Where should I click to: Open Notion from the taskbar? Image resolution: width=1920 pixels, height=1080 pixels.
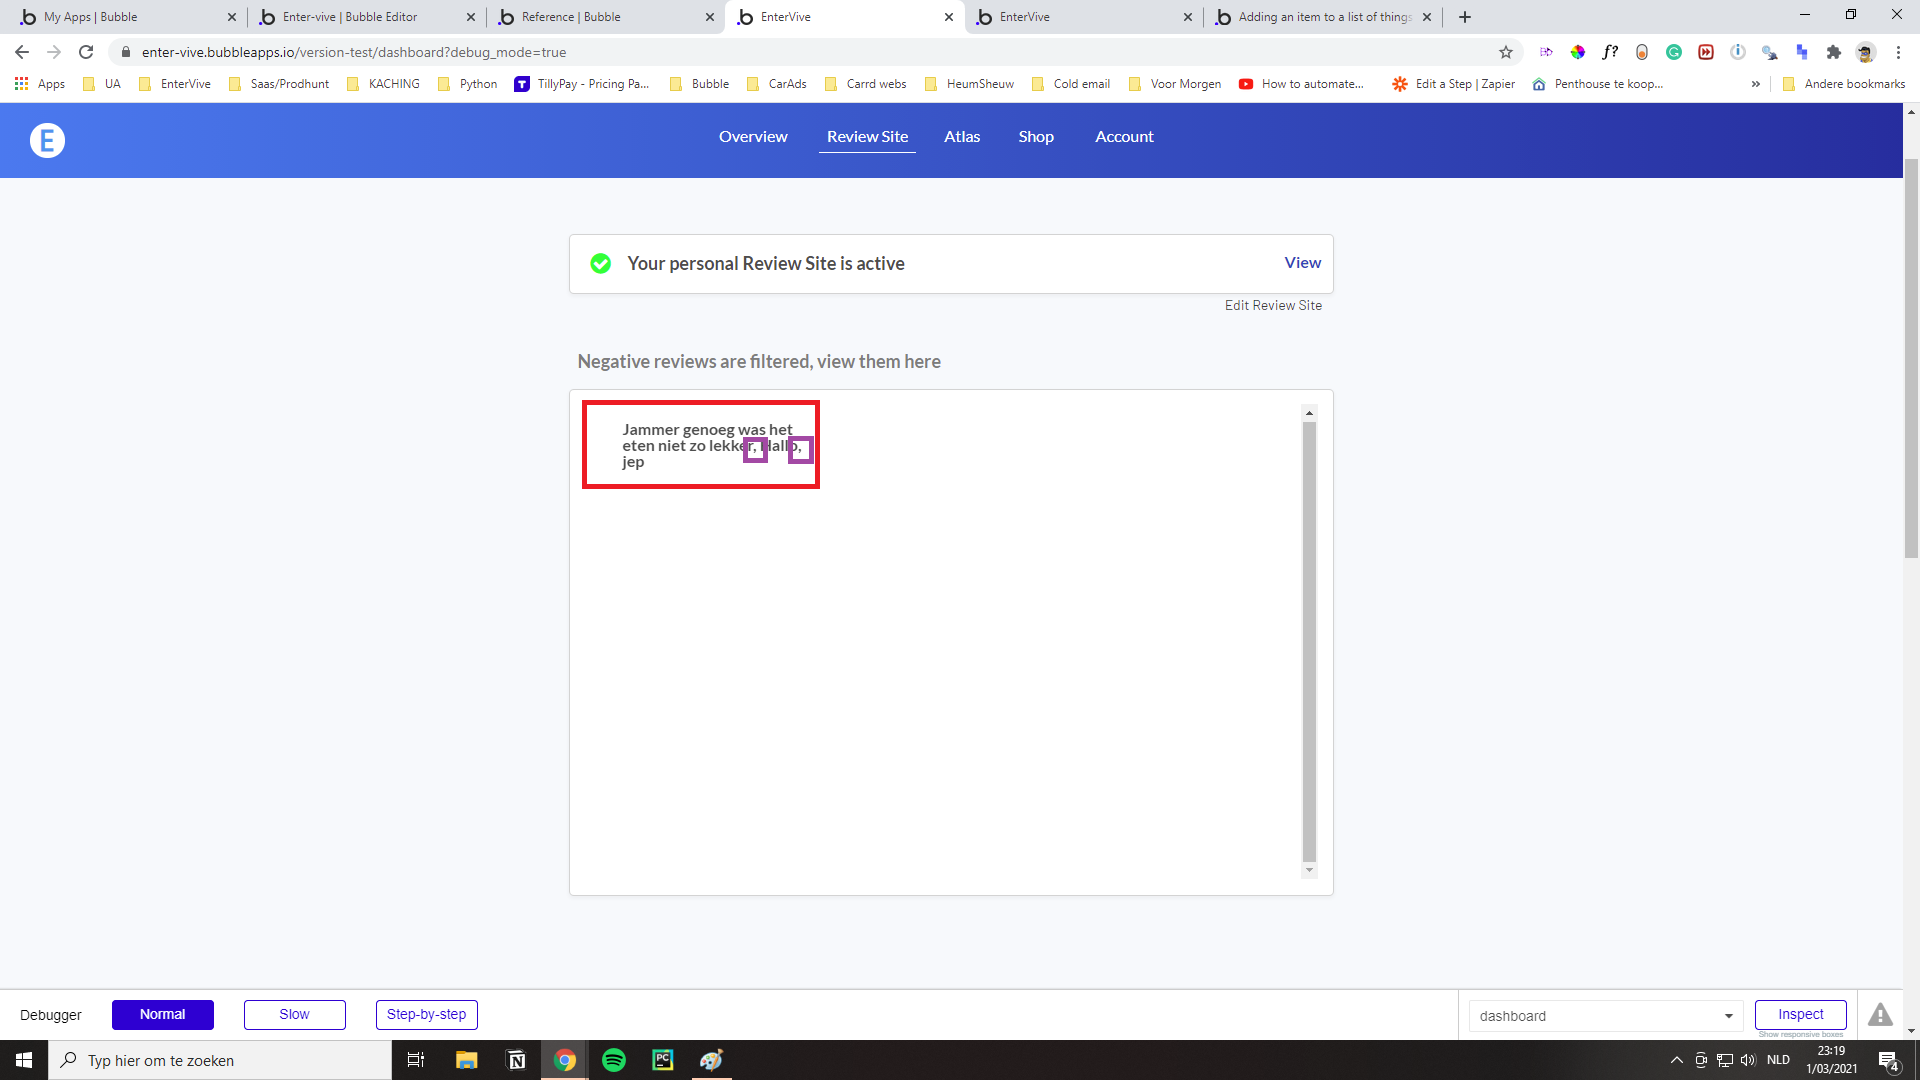[516, 1060]
